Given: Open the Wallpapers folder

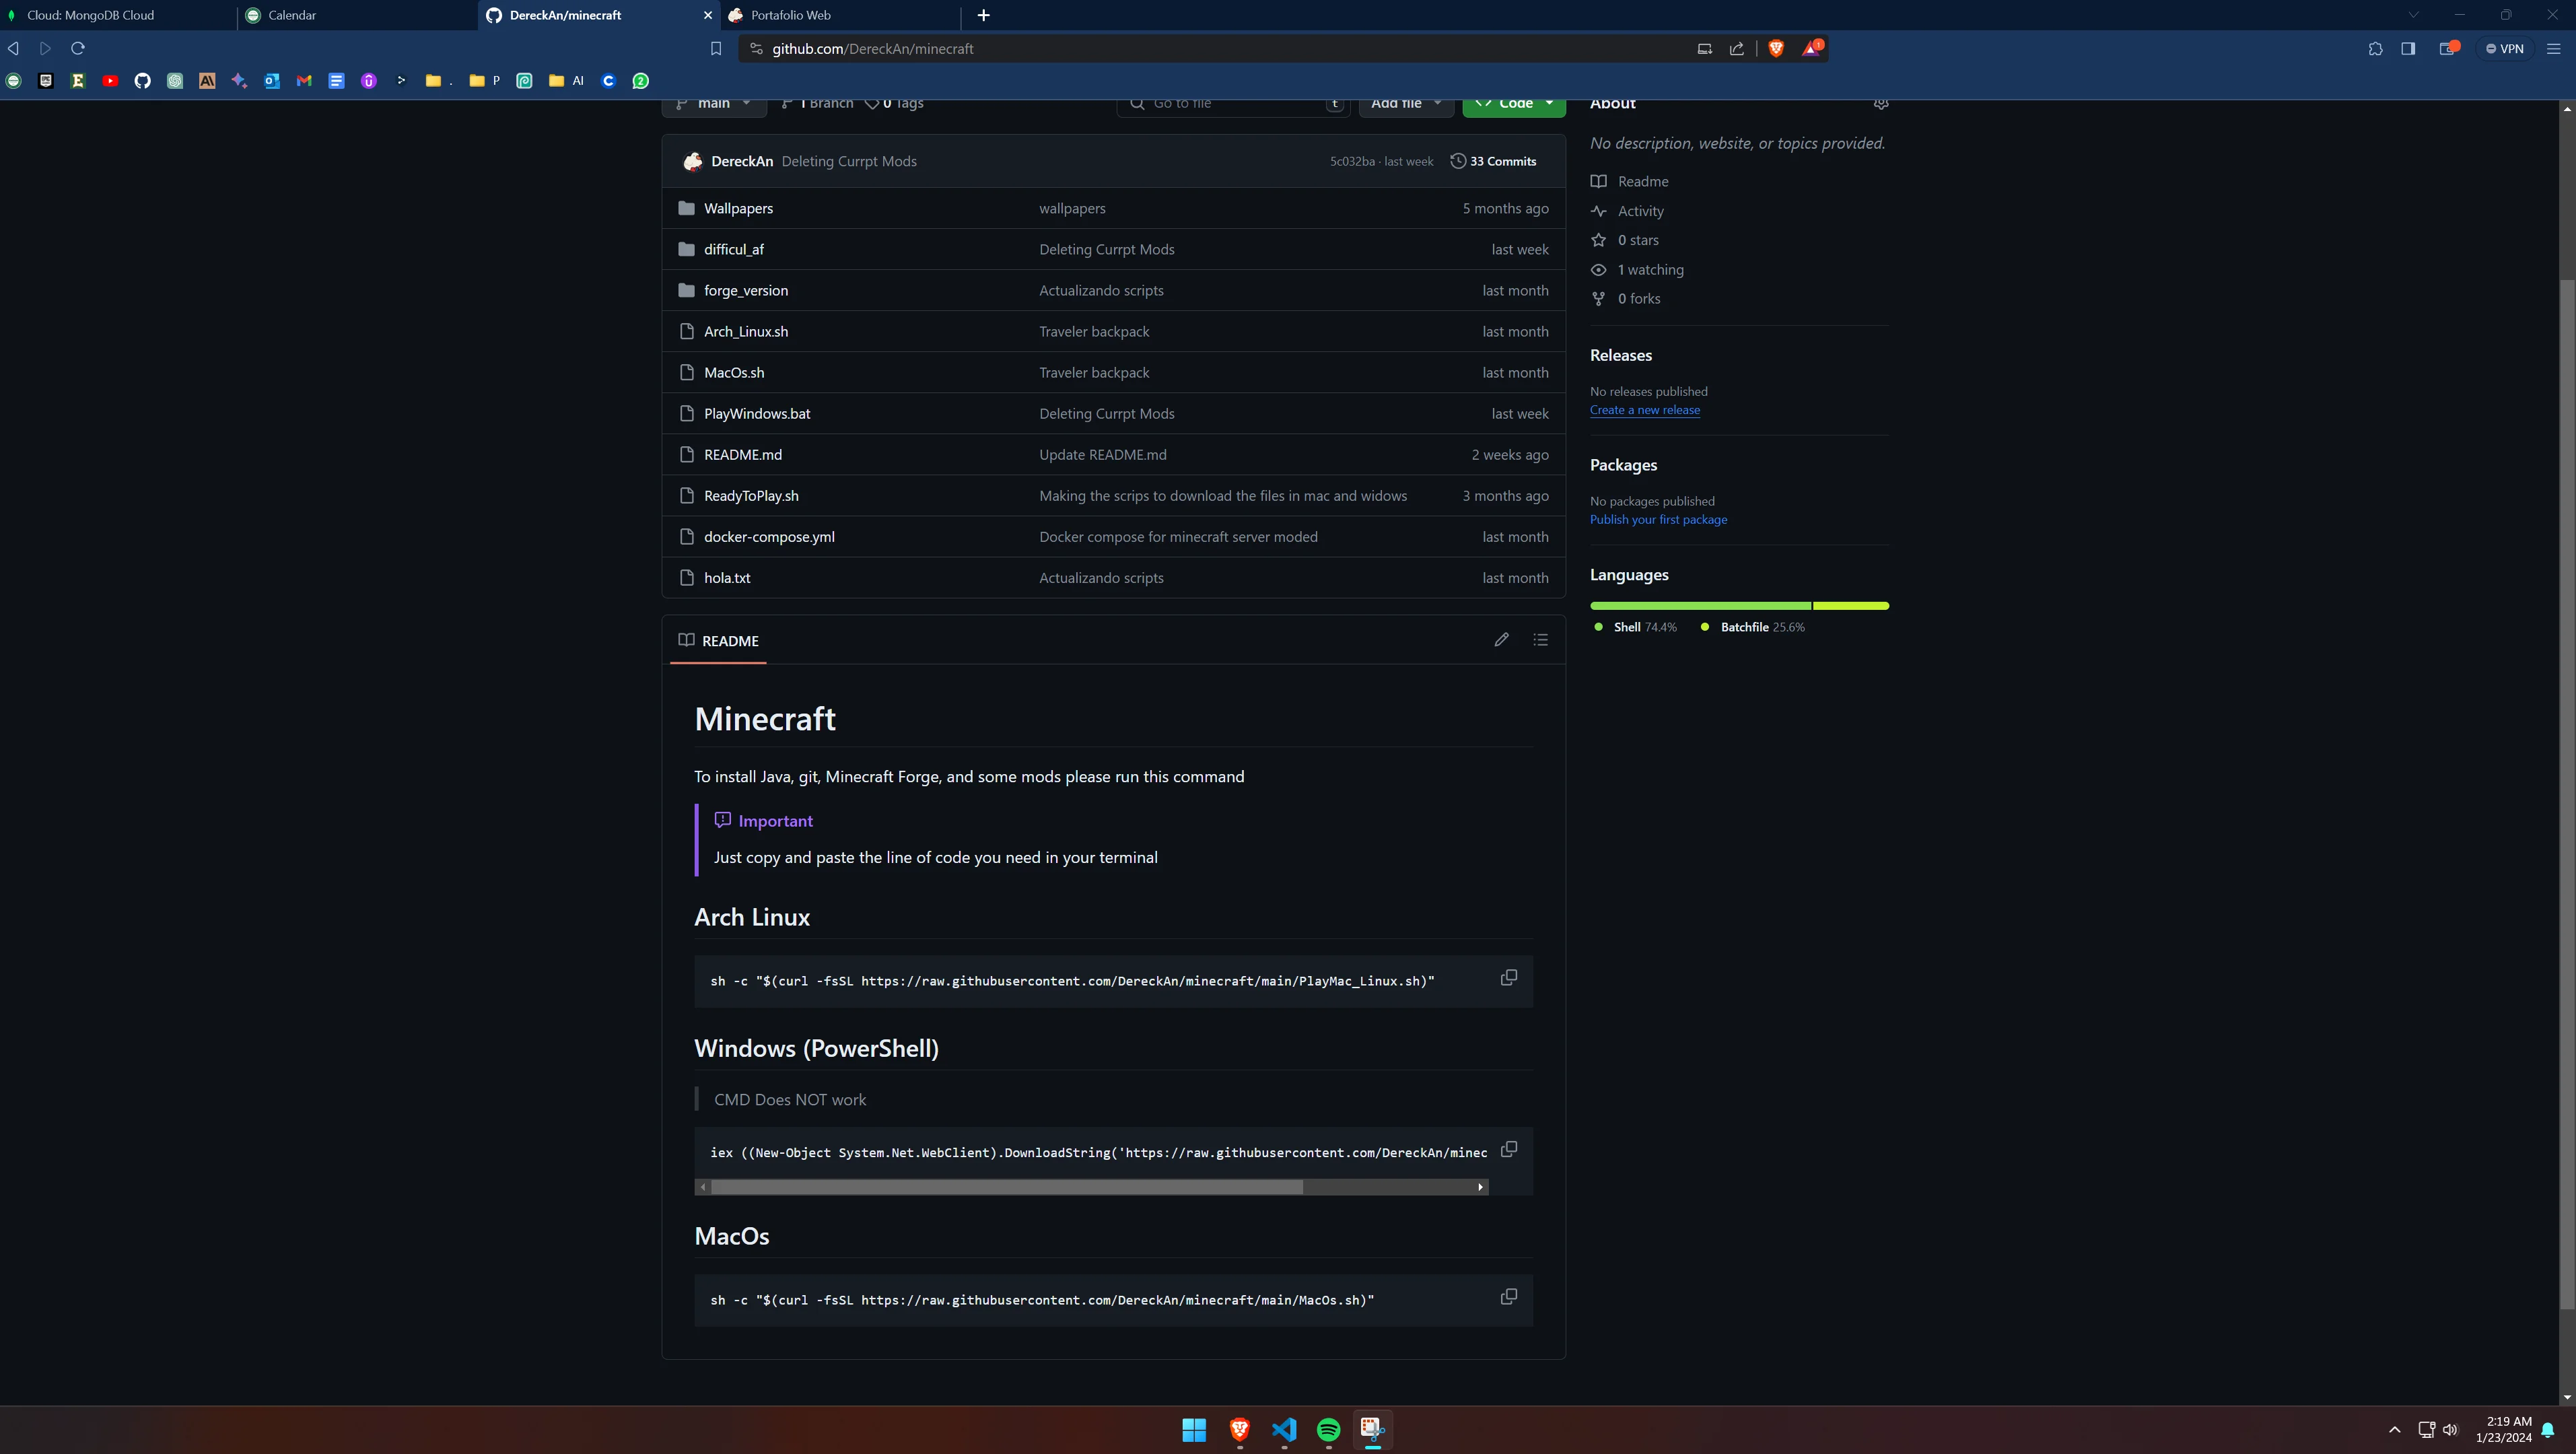Looking at the screenshot, I should 738,208.
